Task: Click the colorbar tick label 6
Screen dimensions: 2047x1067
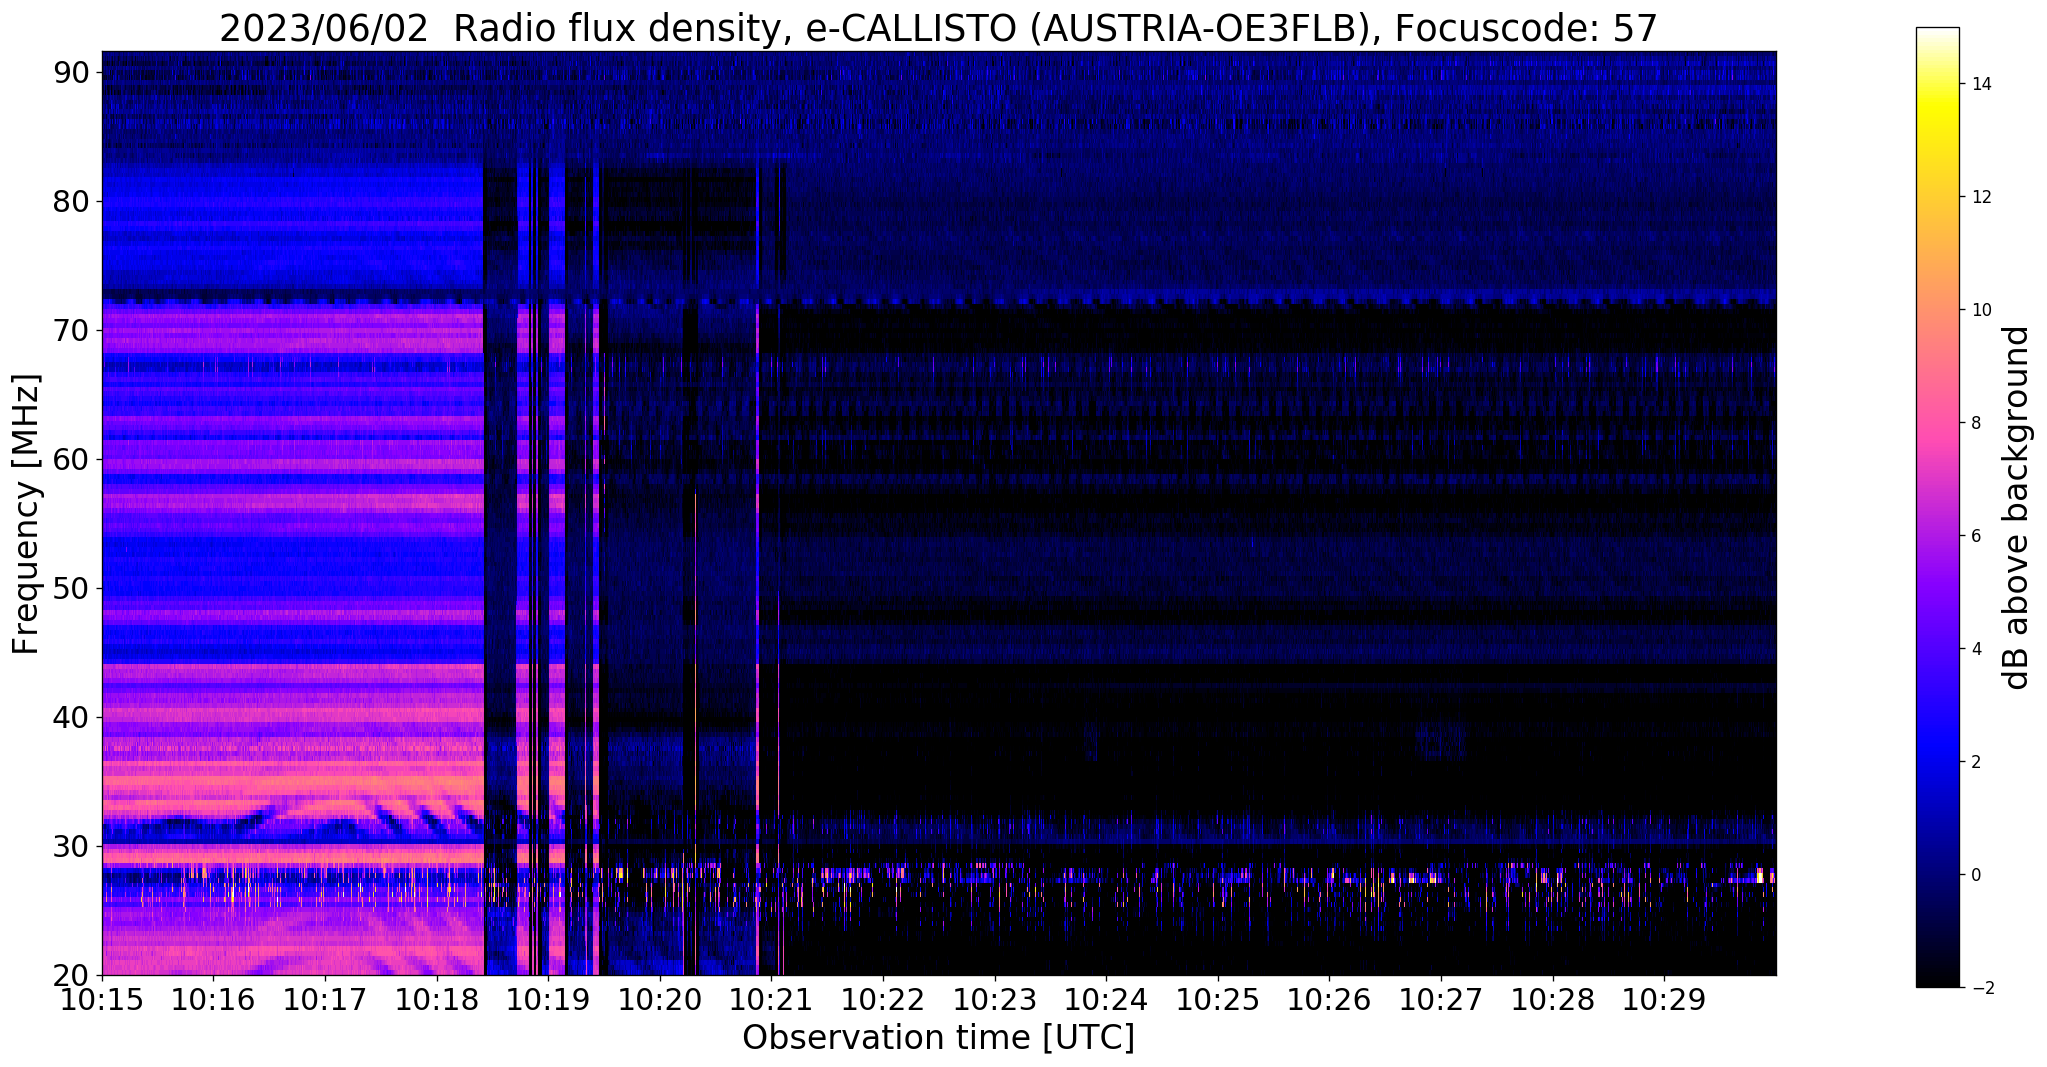Action: pyautogui.click(x=1975, y=536)
